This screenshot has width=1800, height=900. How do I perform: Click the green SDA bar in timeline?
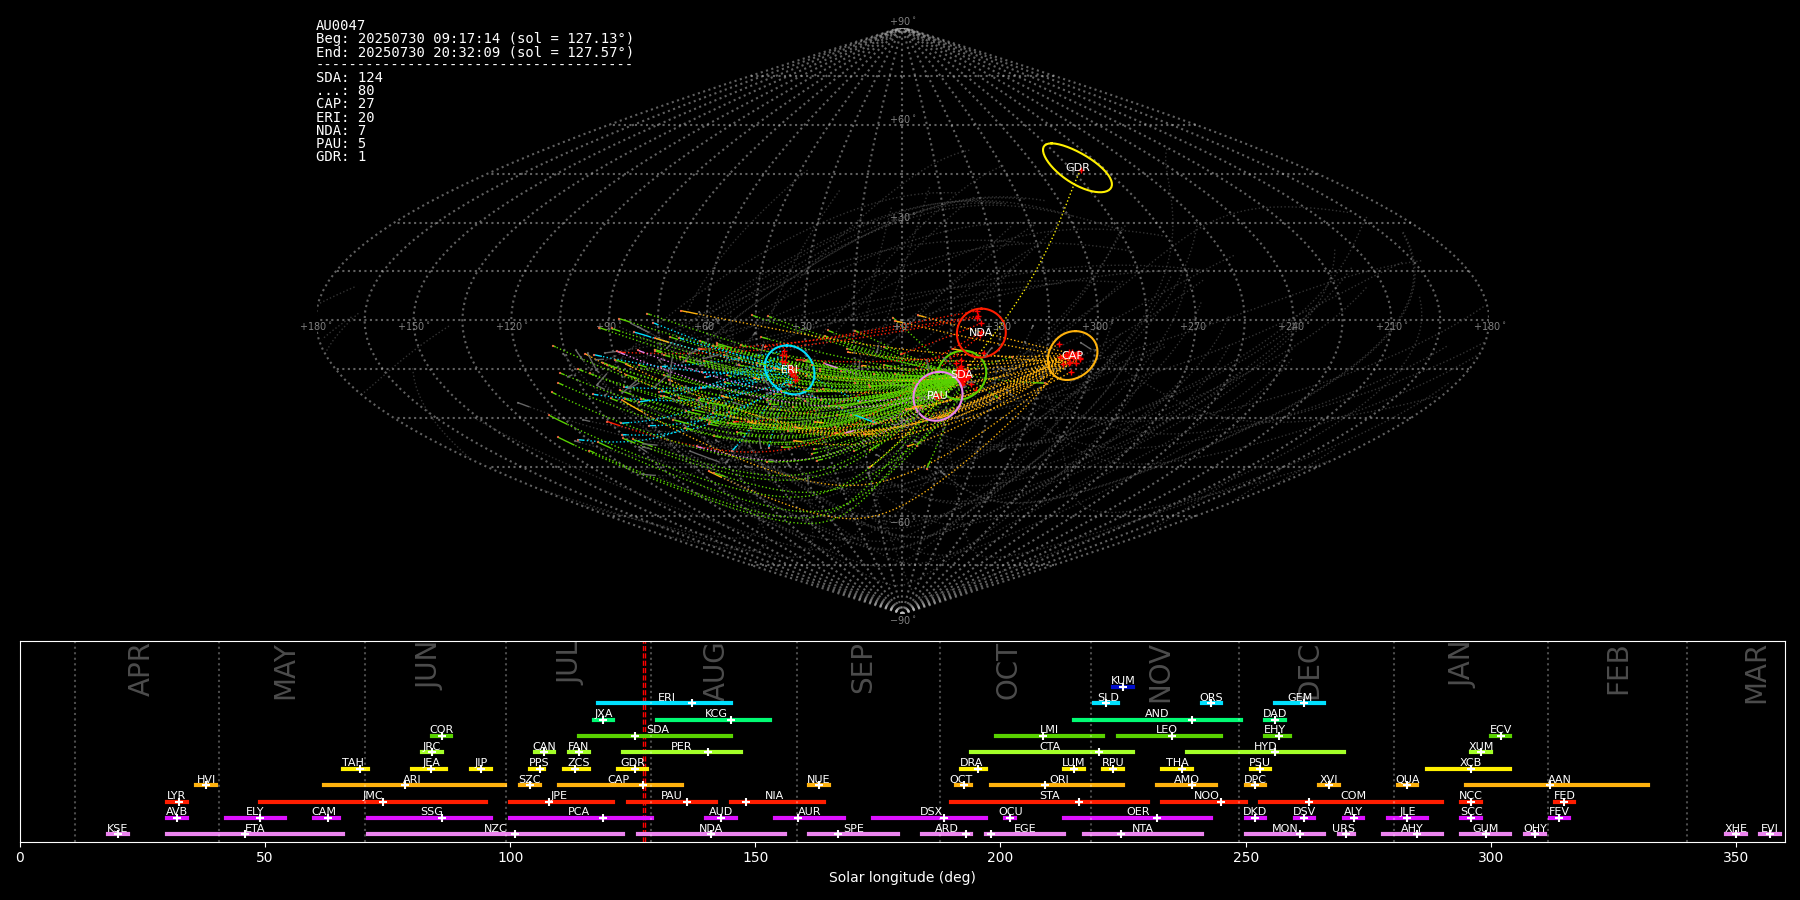pyautogui.click(x=655, y=736)
